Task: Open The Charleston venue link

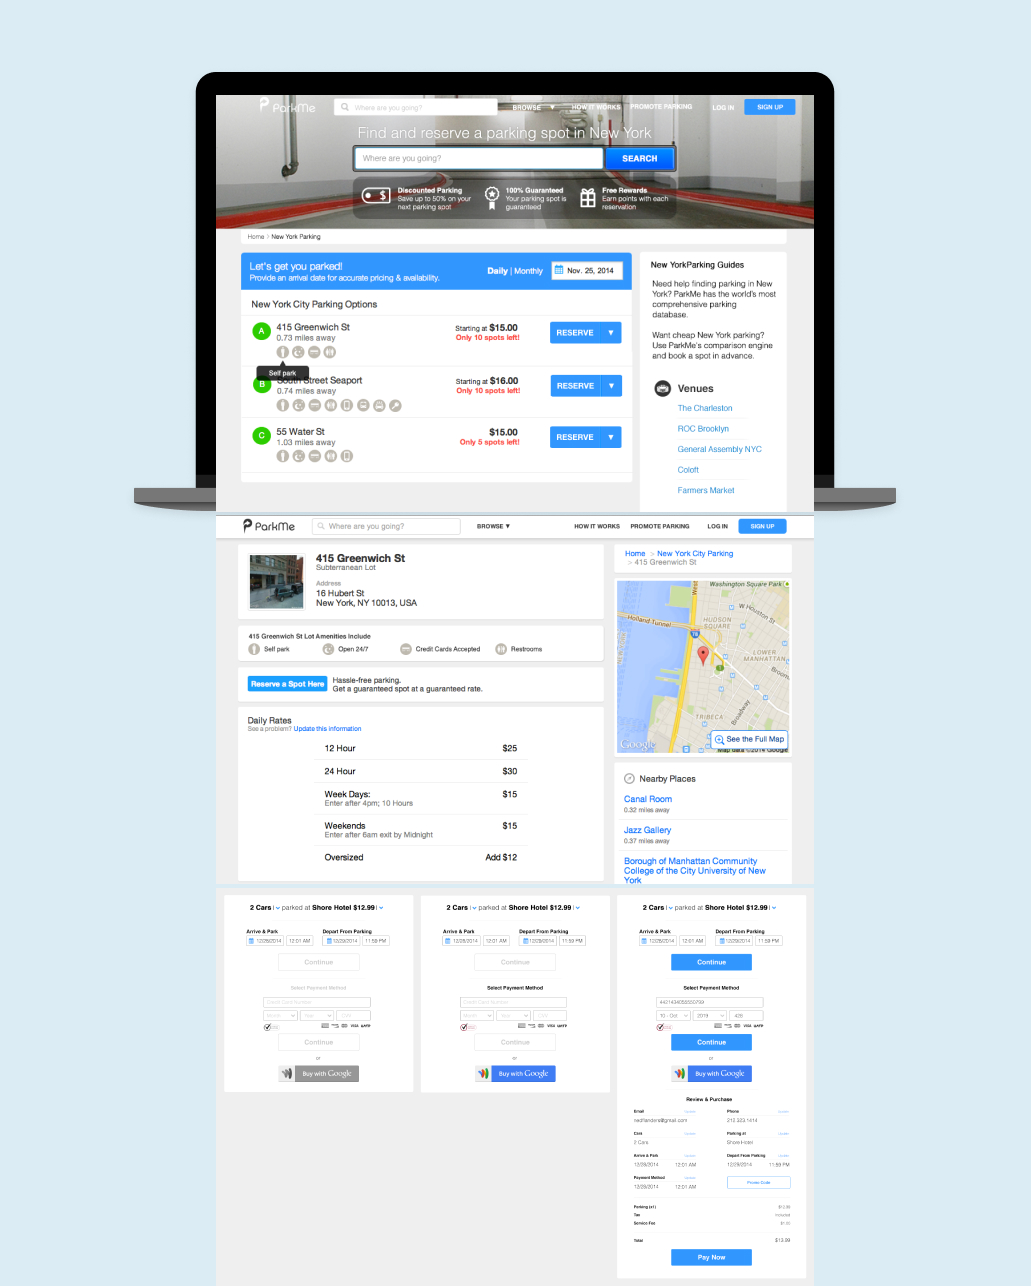Action: (705, 408)
